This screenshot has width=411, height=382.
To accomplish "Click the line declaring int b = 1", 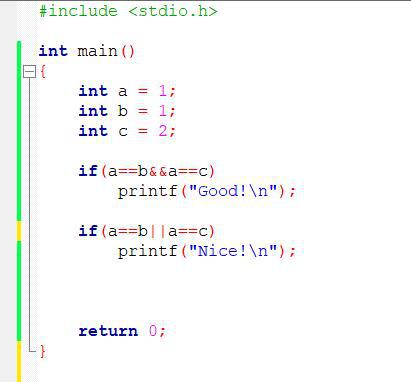I will click(127, 111).
